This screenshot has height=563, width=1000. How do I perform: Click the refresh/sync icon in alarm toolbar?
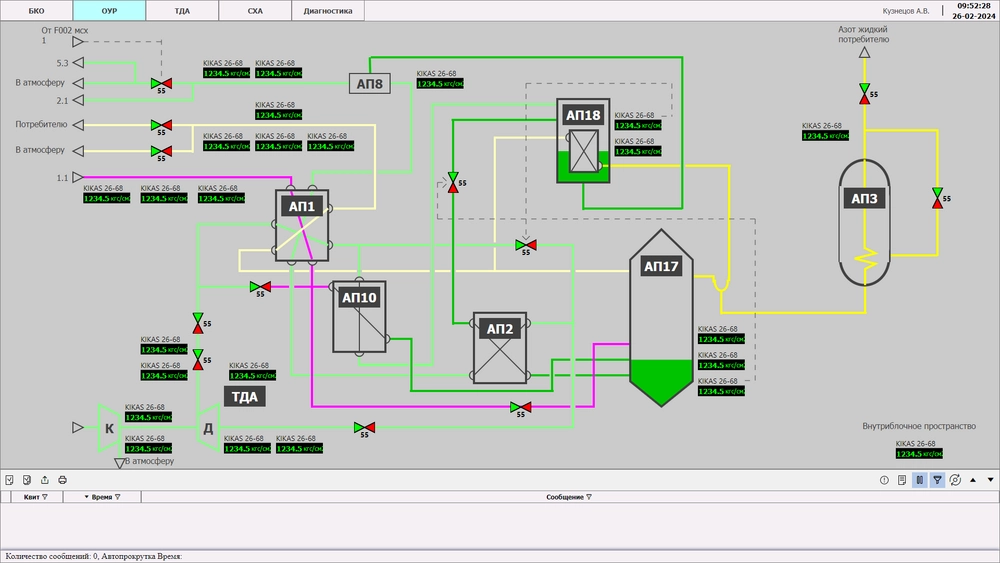pos(955,480)
